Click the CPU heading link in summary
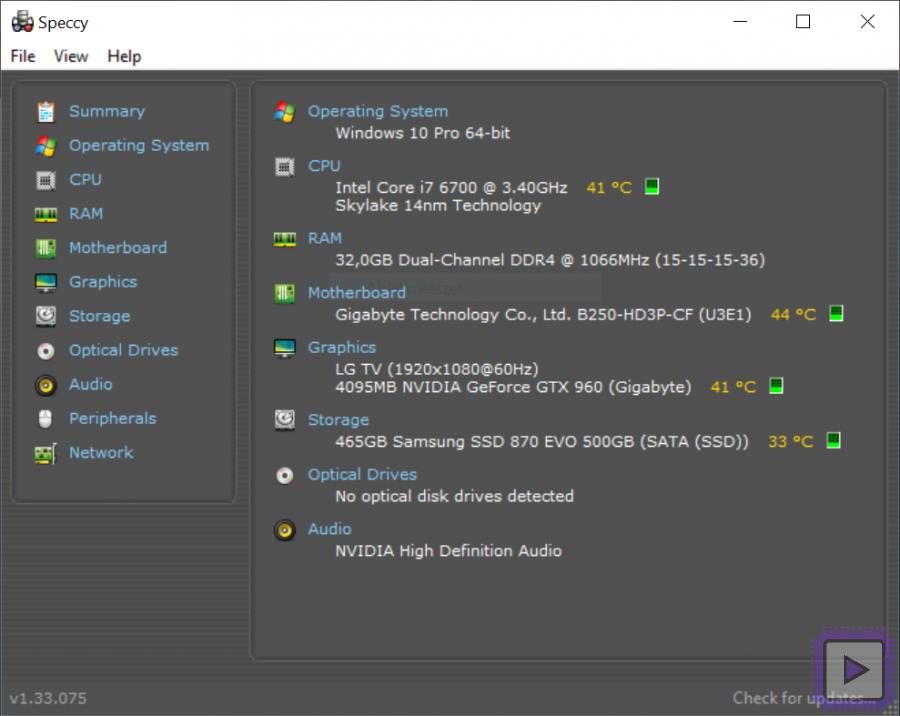The height and width of the screenshot is (716, 900). pos(324,166)
